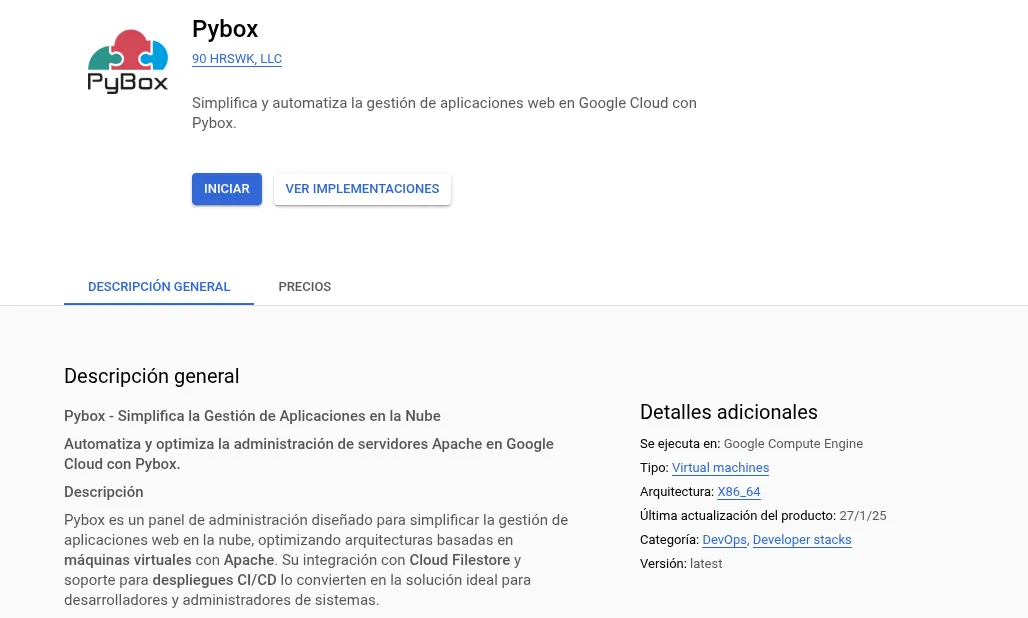Click the 'Última actualización del producto:' label

tap(738, 516)
